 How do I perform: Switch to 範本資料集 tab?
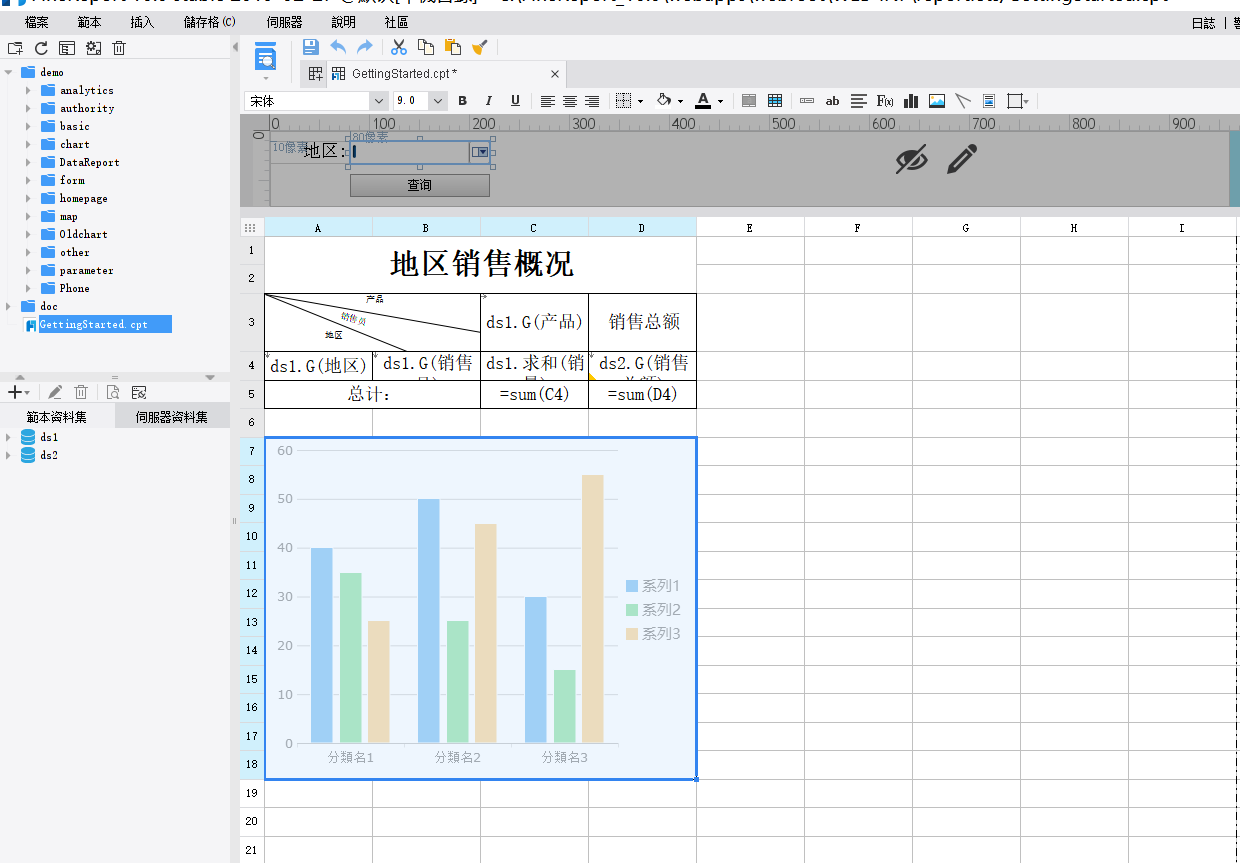tap(57, 417)
